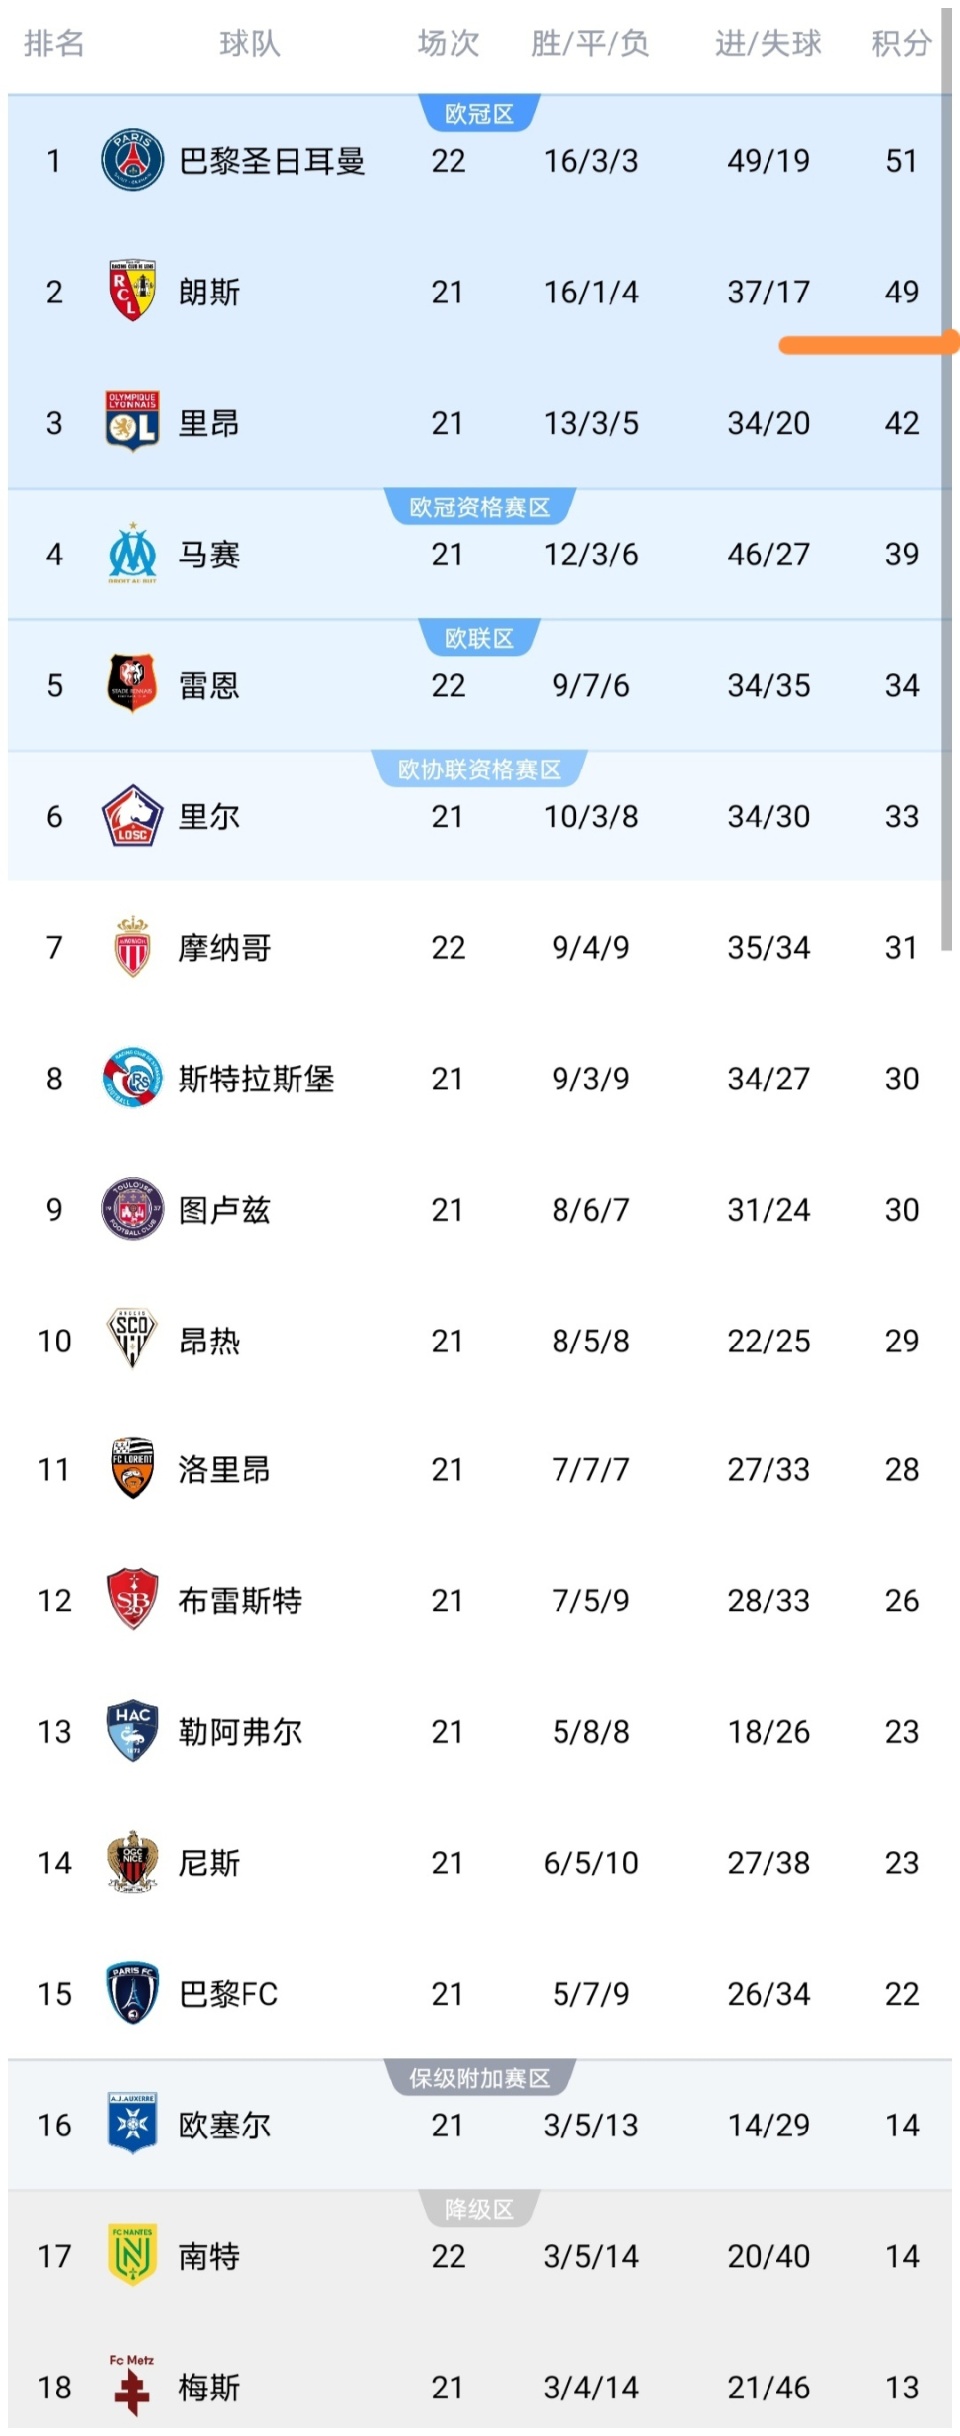The width and height of the screenshot is (960, 2436).
Task: Click the Stade Rennais logo
Action: [132, 684]
